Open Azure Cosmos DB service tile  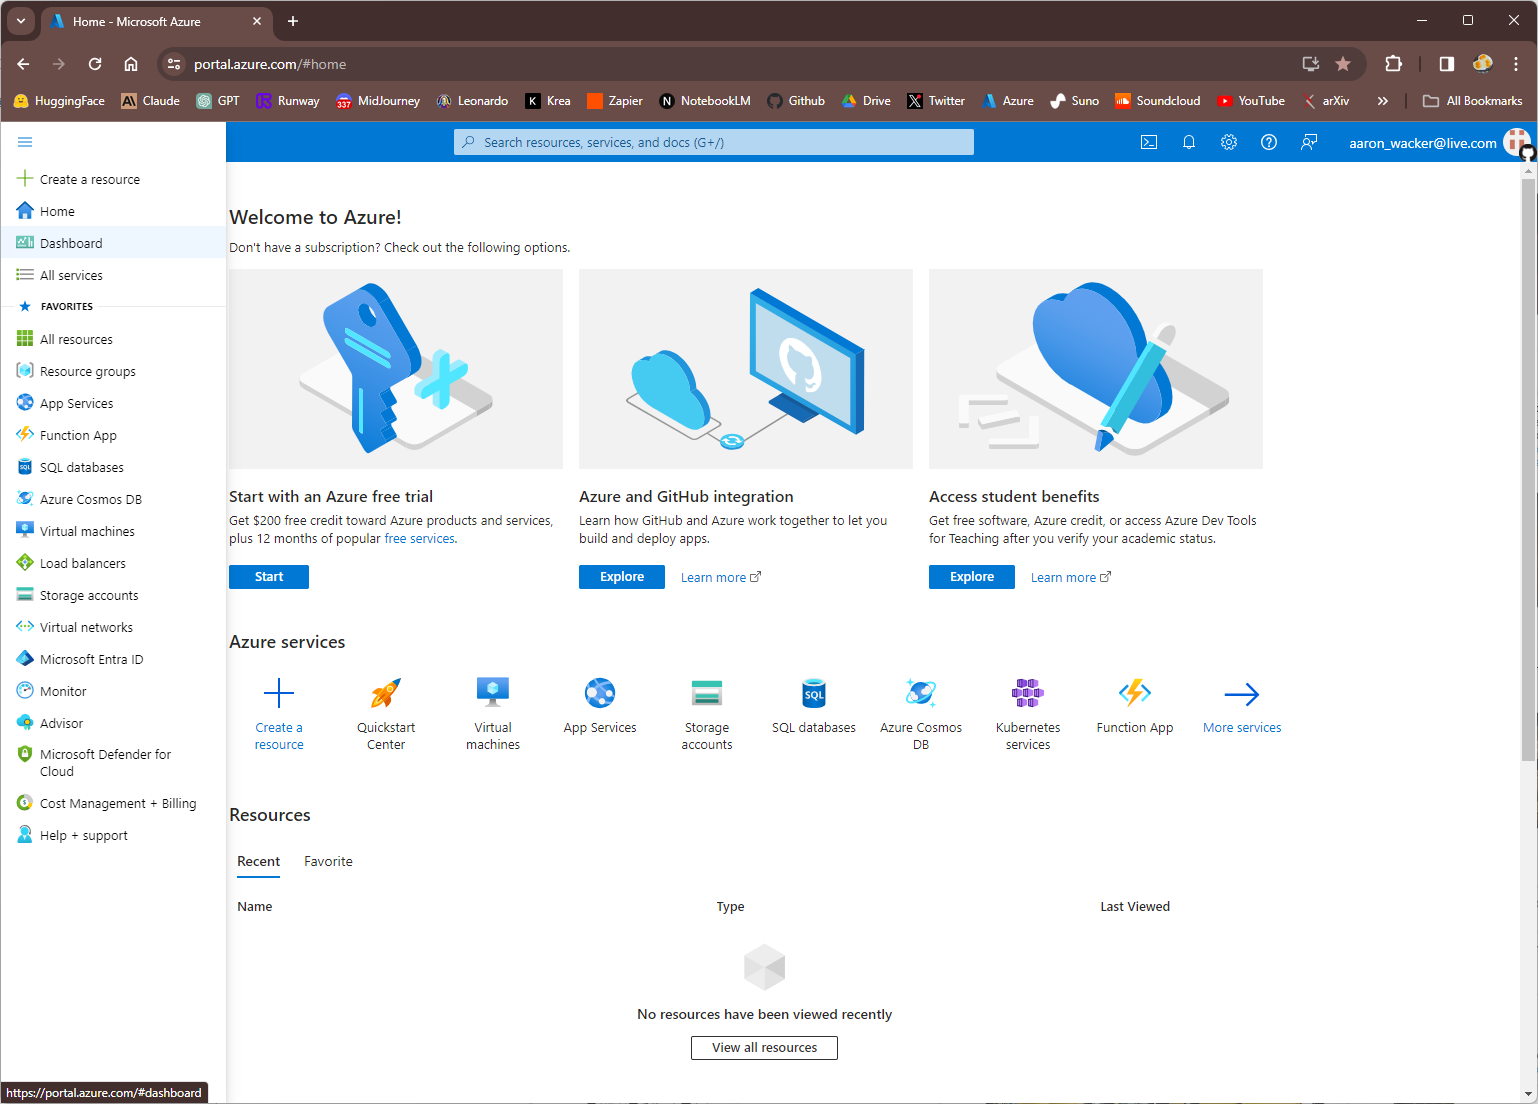921,713
